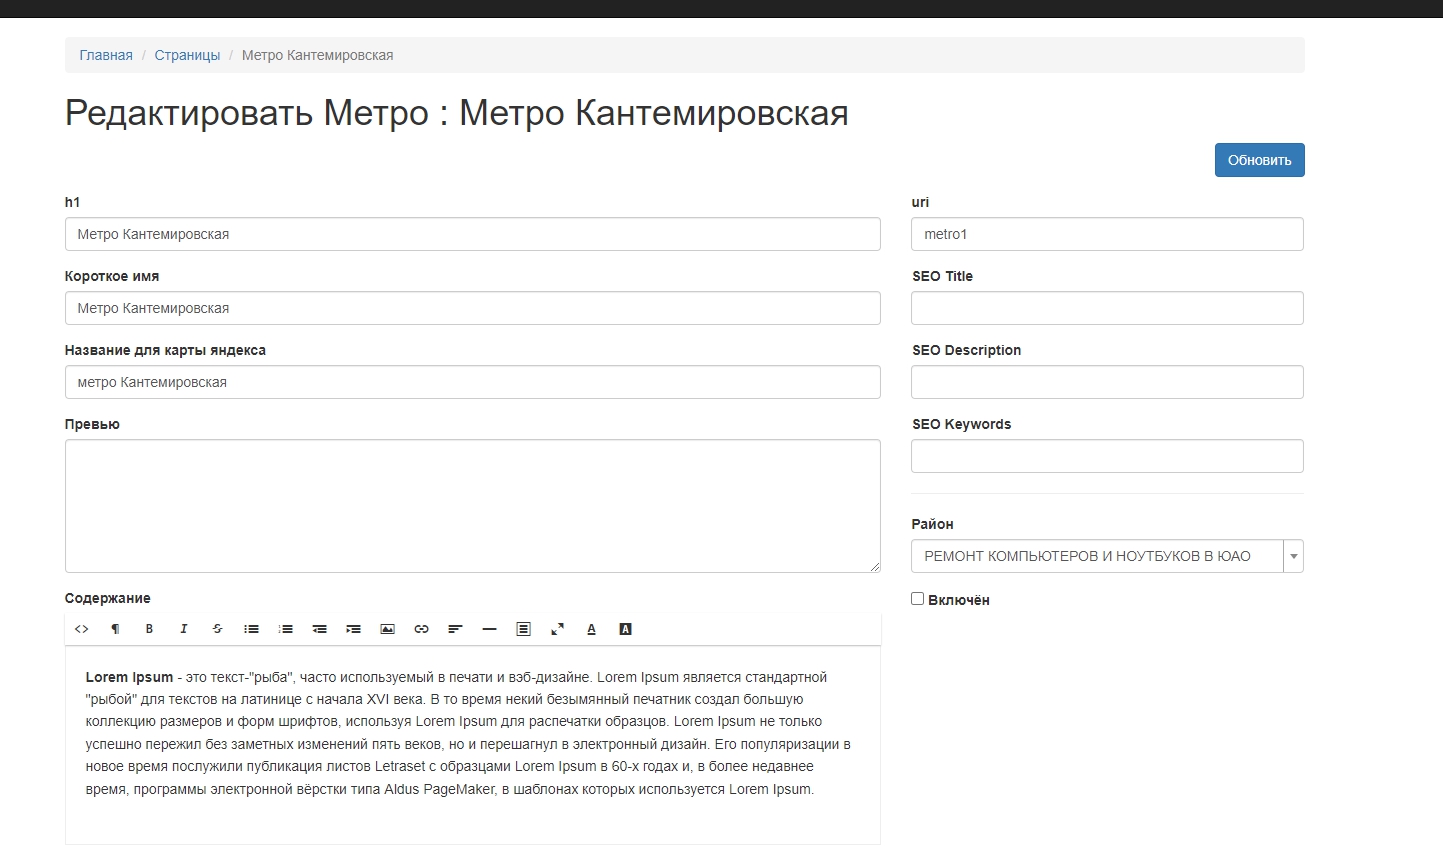Viewport: 1443px width, 862px height.
Task: Go to Главная breadcrumb link
Action: (106, 55)
